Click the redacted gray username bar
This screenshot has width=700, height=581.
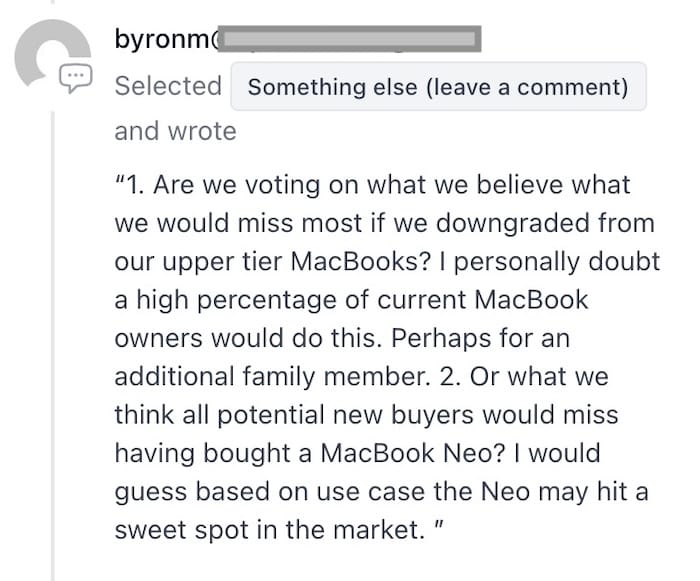(x=350, y=40)
